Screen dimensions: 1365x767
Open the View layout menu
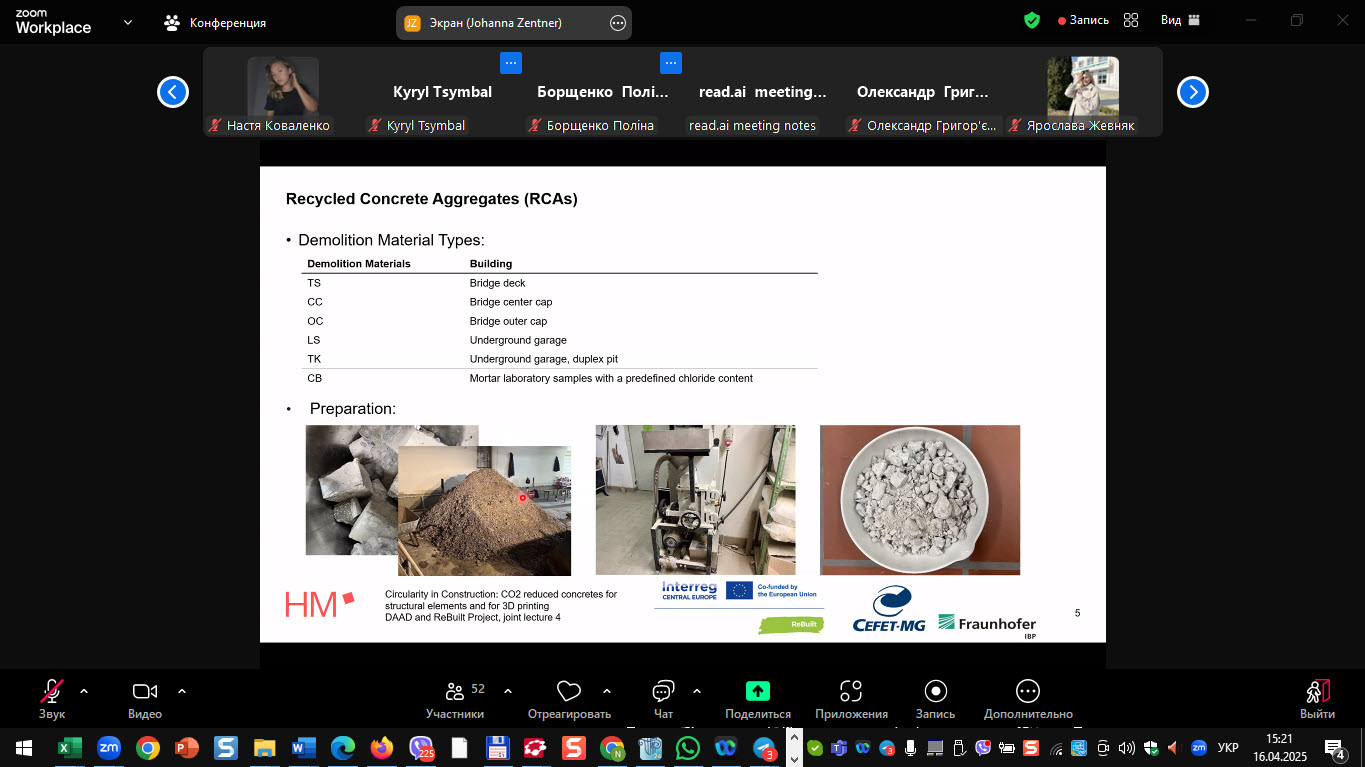(x=1179, y=20)
